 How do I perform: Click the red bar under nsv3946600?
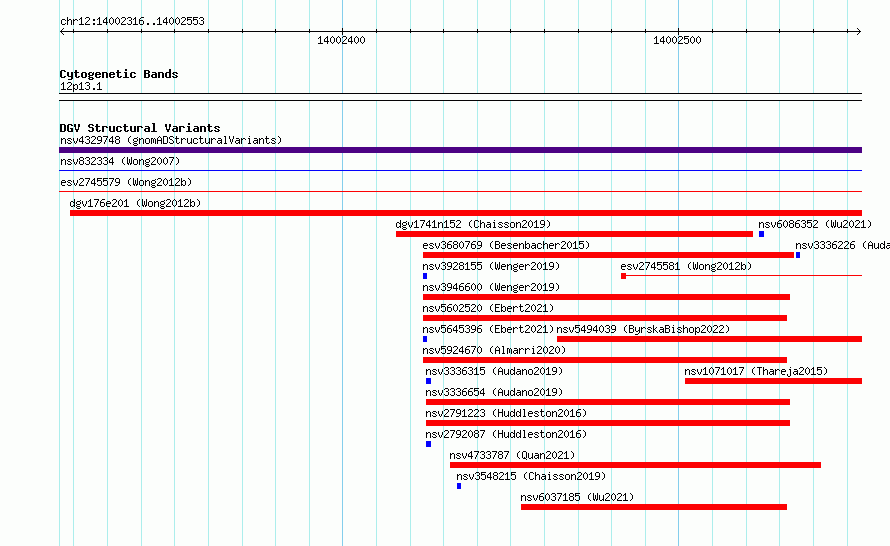[x=606, y=297]
